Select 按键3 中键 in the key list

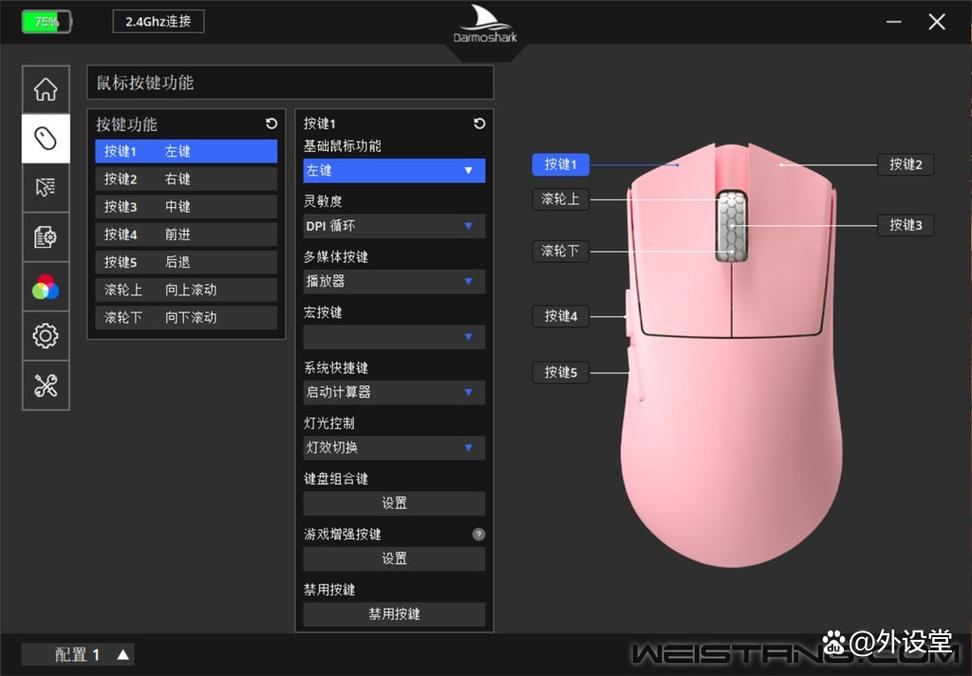pyautogui.click(x=186, y=207)
